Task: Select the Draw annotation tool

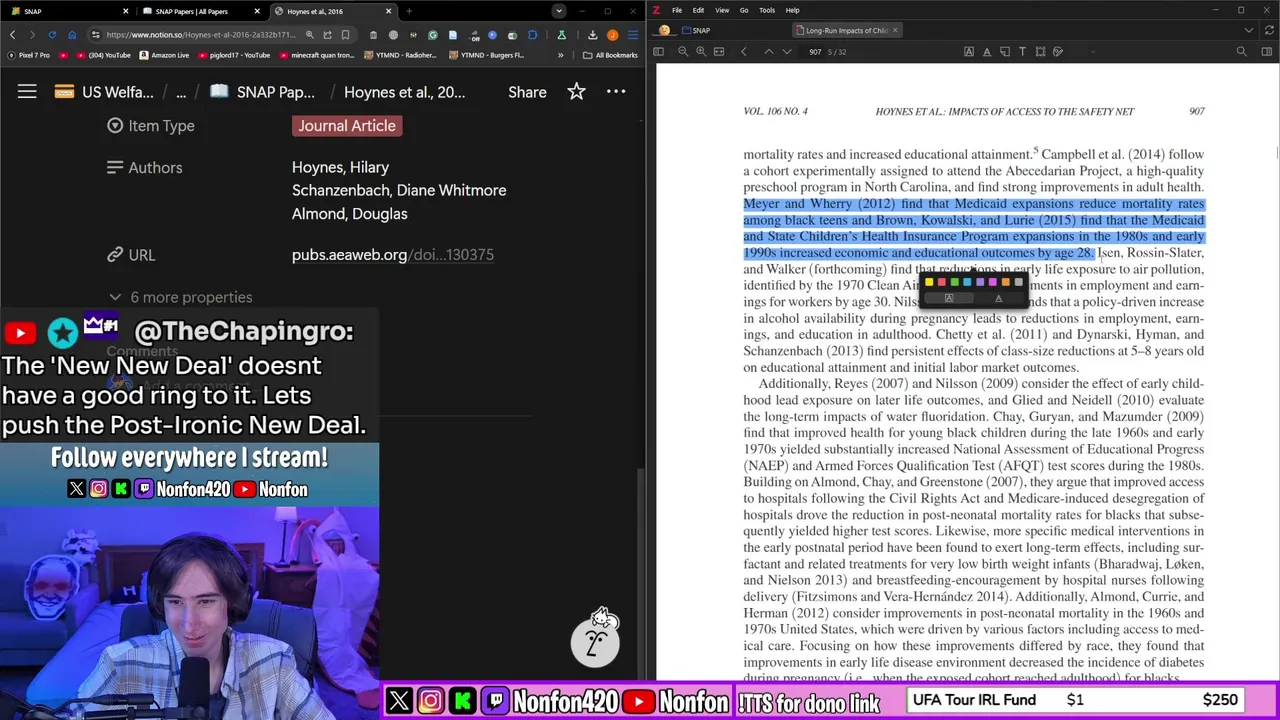Action: tap(1058, 51)
